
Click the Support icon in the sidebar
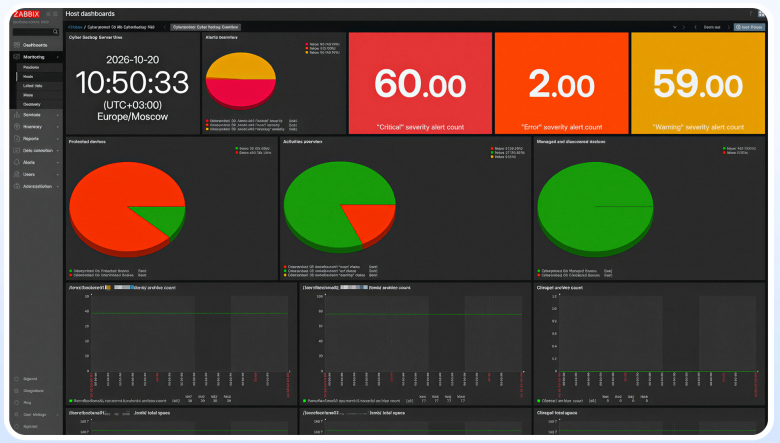coord(17,379)
